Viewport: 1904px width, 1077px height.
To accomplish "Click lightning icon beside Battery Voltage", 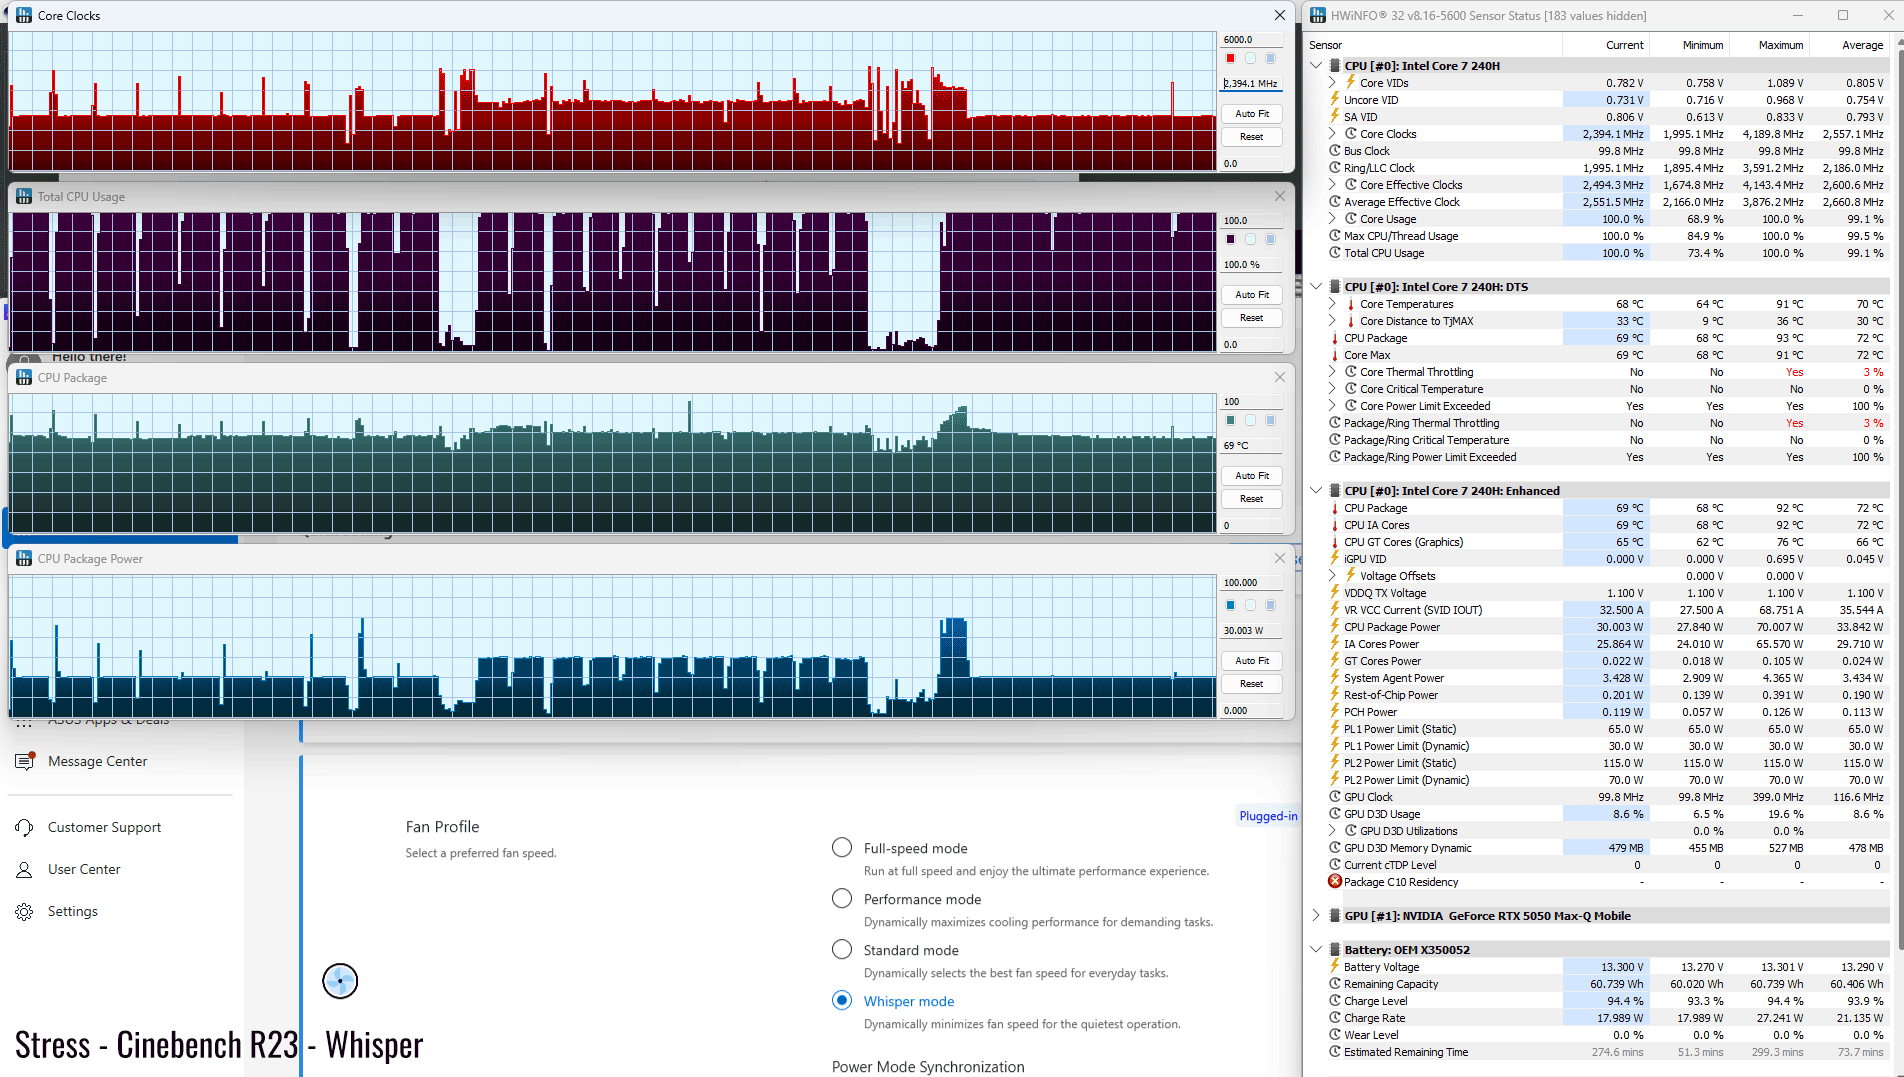I will pos(1335,967).
